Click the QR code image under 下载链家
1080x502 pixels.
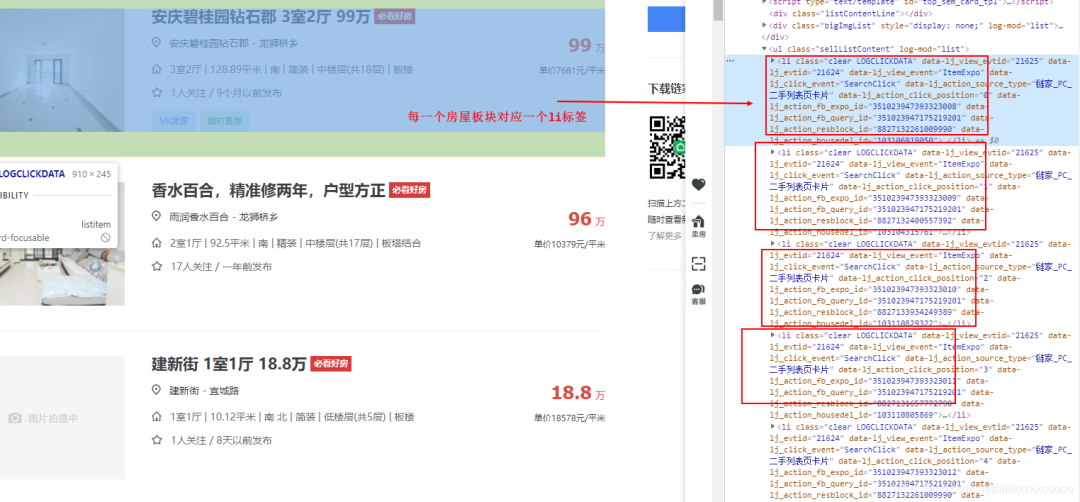[669, 148]
